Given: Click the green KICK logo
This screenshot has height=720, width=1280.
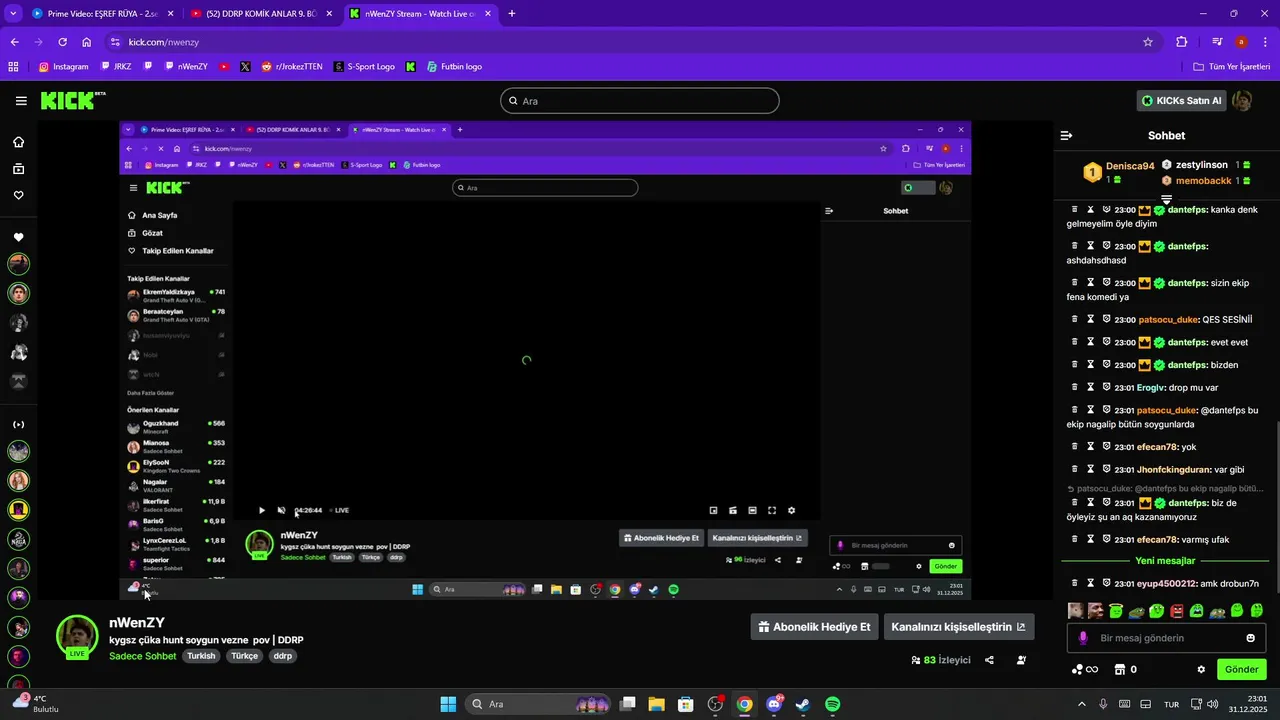Looking at the screenshot, I should click(x=73, y=101).
